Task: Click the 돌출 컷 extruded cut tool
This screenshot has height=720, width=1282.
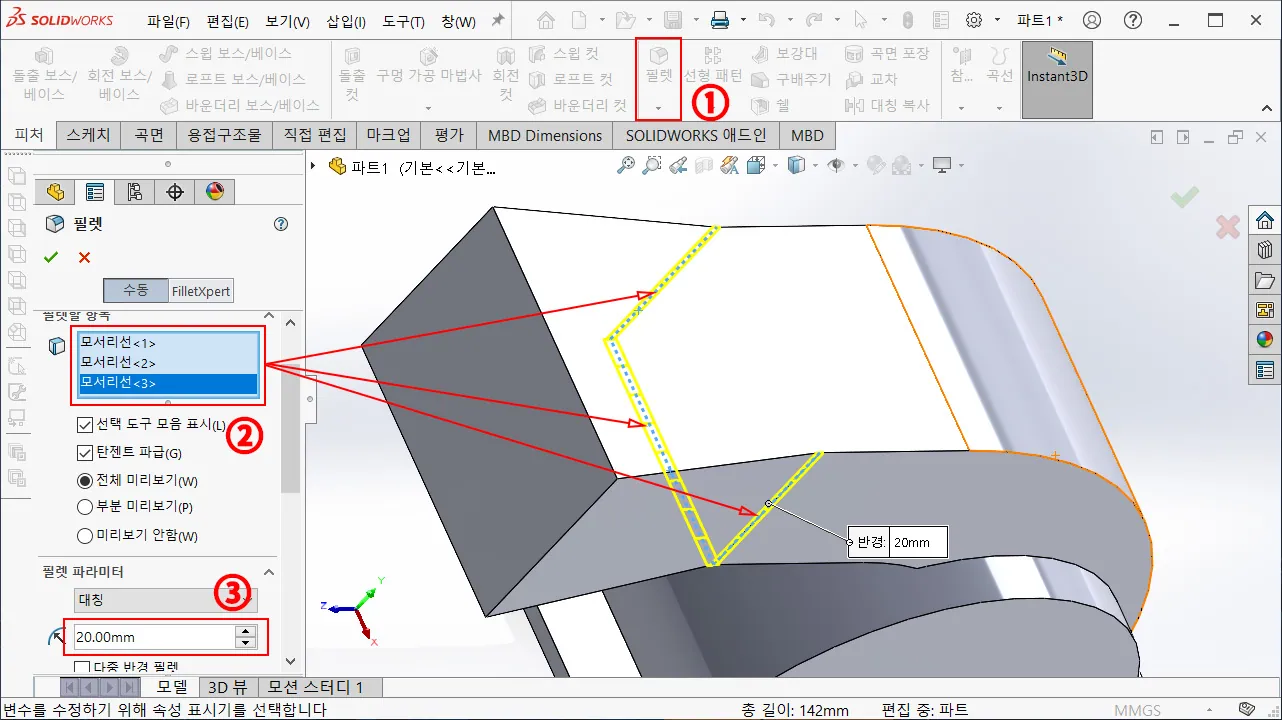Action: [352, 74]
